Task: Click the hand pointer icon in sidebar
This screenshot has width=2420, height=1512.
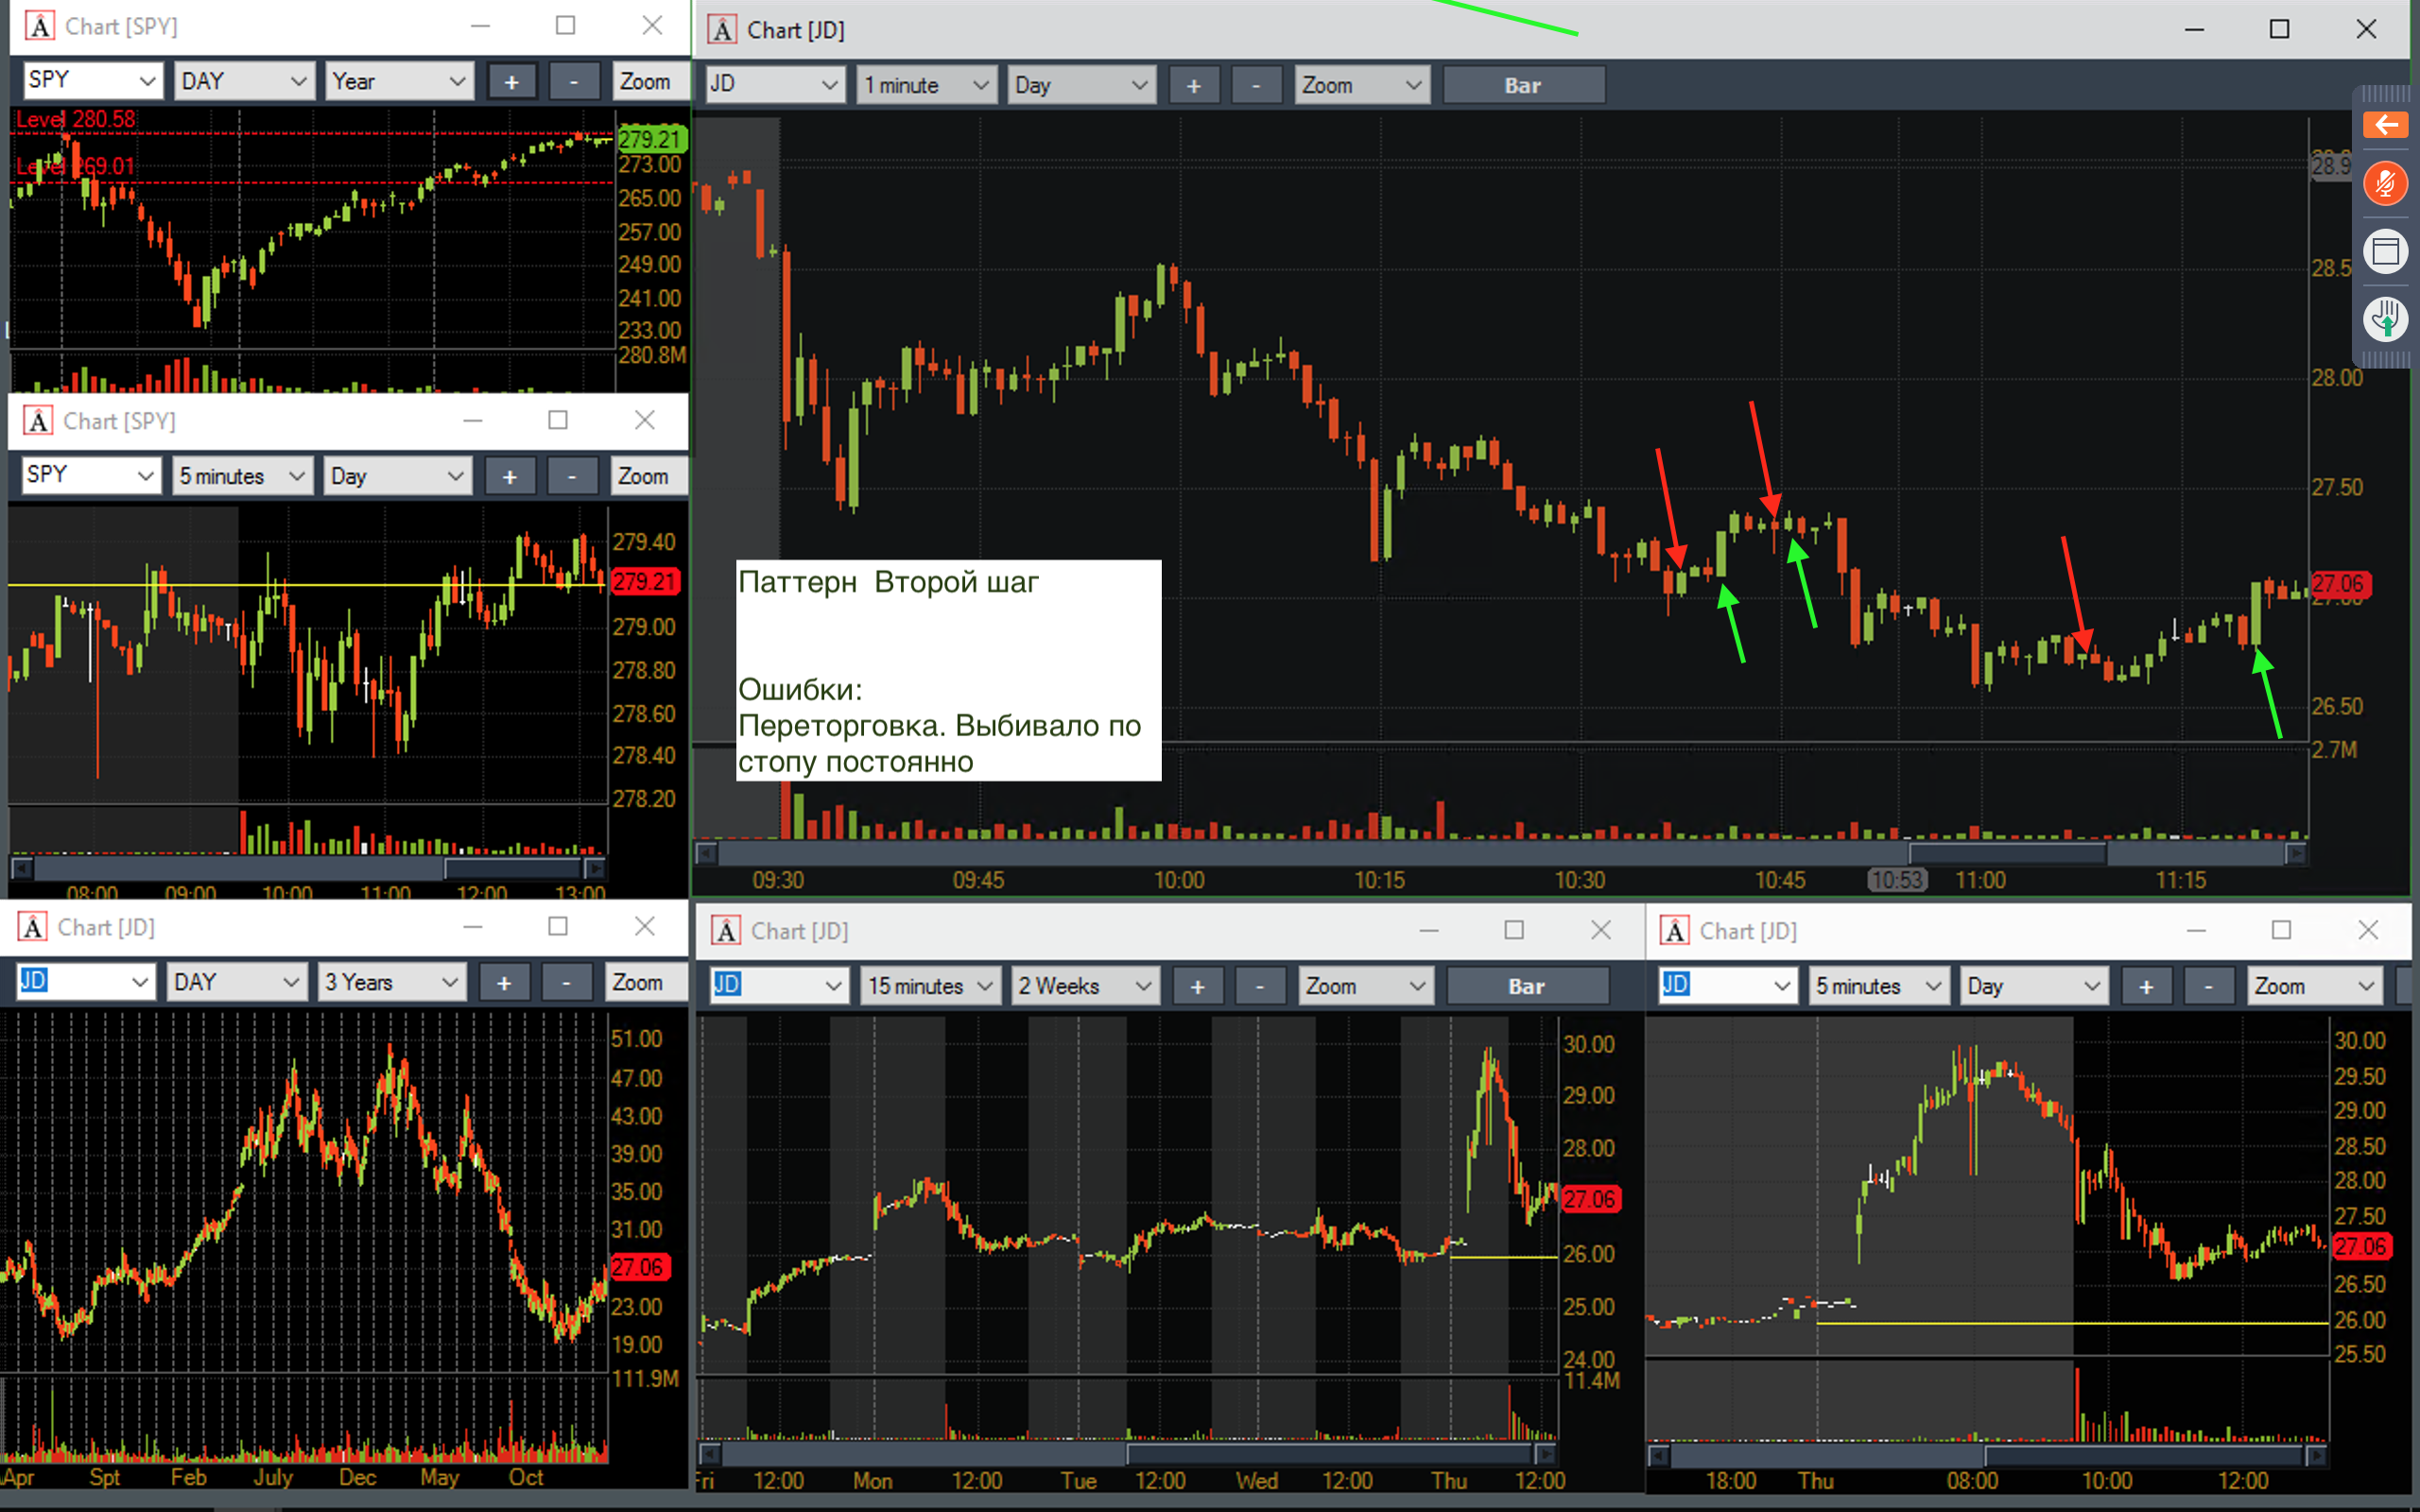Action: point(2386,319)
